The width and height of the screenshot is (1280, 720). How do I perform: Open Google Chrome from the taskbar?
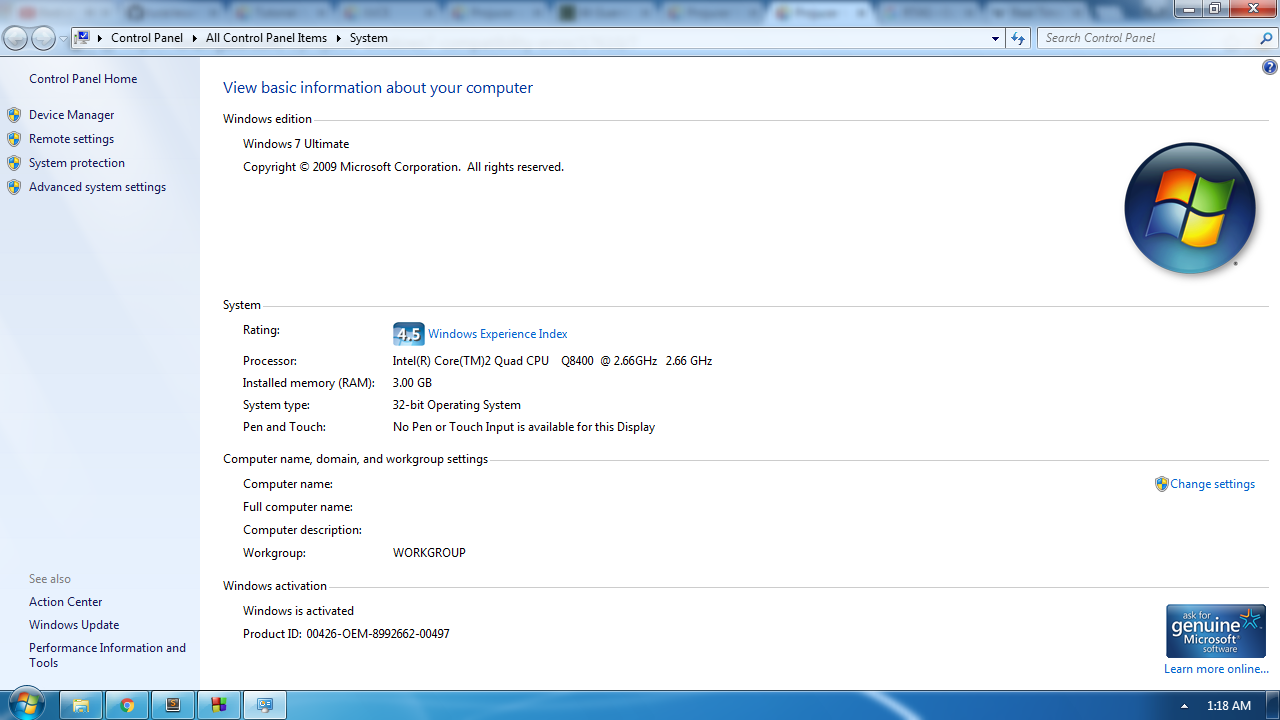[x=127, y=705]
